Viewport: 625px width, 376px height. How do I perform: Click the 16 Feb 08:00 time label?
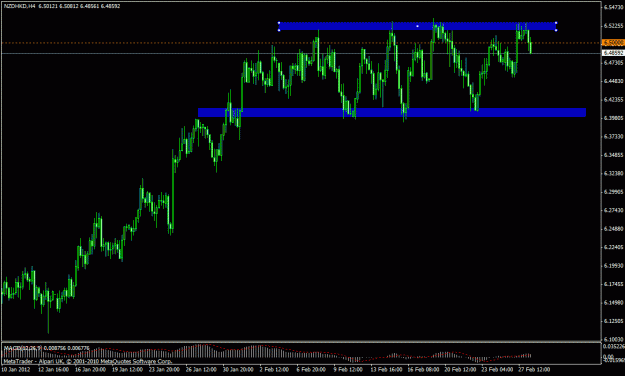click(x=423, y=370)
